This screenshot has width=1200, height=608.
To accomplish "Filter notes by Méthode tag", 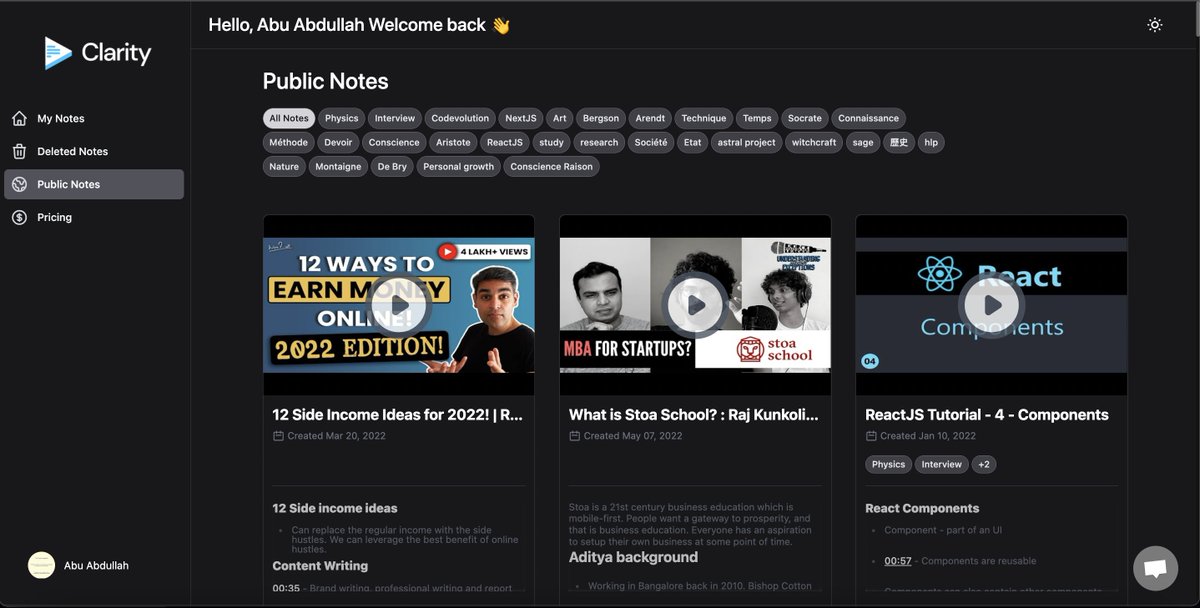I will point(289,142).
